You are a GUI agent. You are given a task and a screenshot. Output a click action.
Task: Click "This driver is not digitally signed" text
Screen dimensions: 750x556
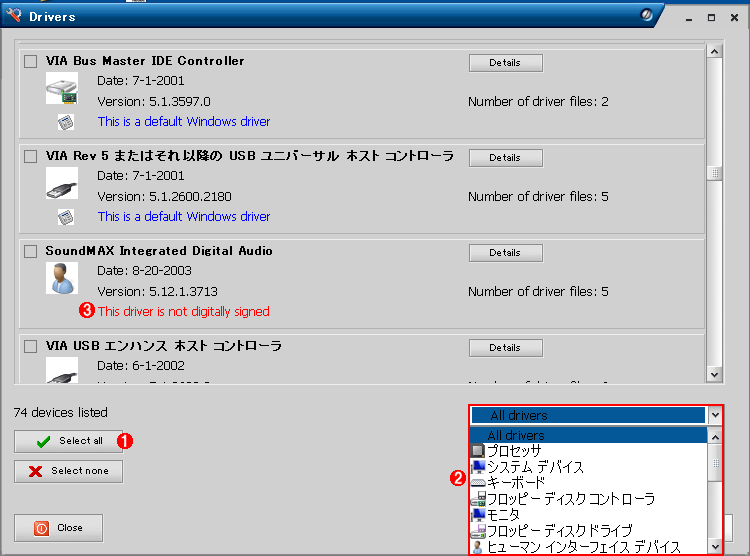(184, 311)
